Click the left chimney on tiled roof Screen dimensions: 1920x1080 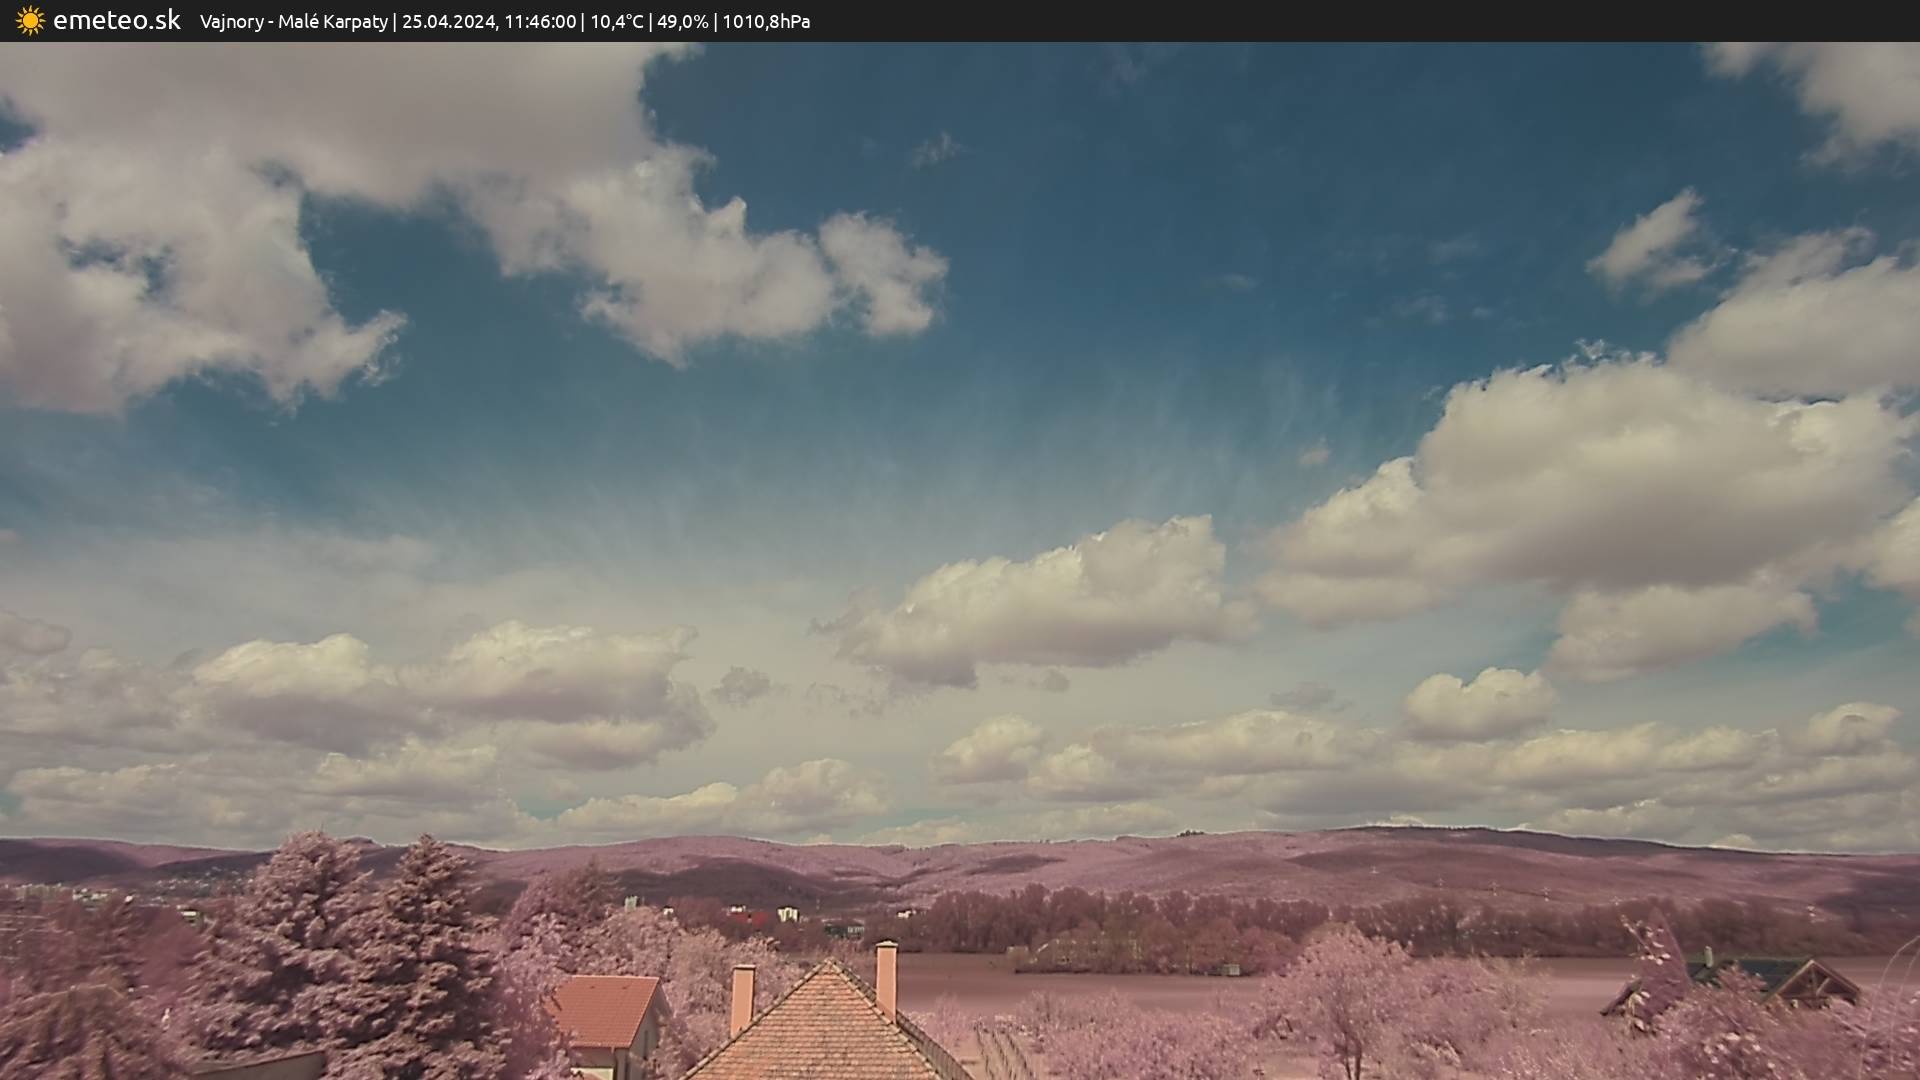(x=742, y=998)
